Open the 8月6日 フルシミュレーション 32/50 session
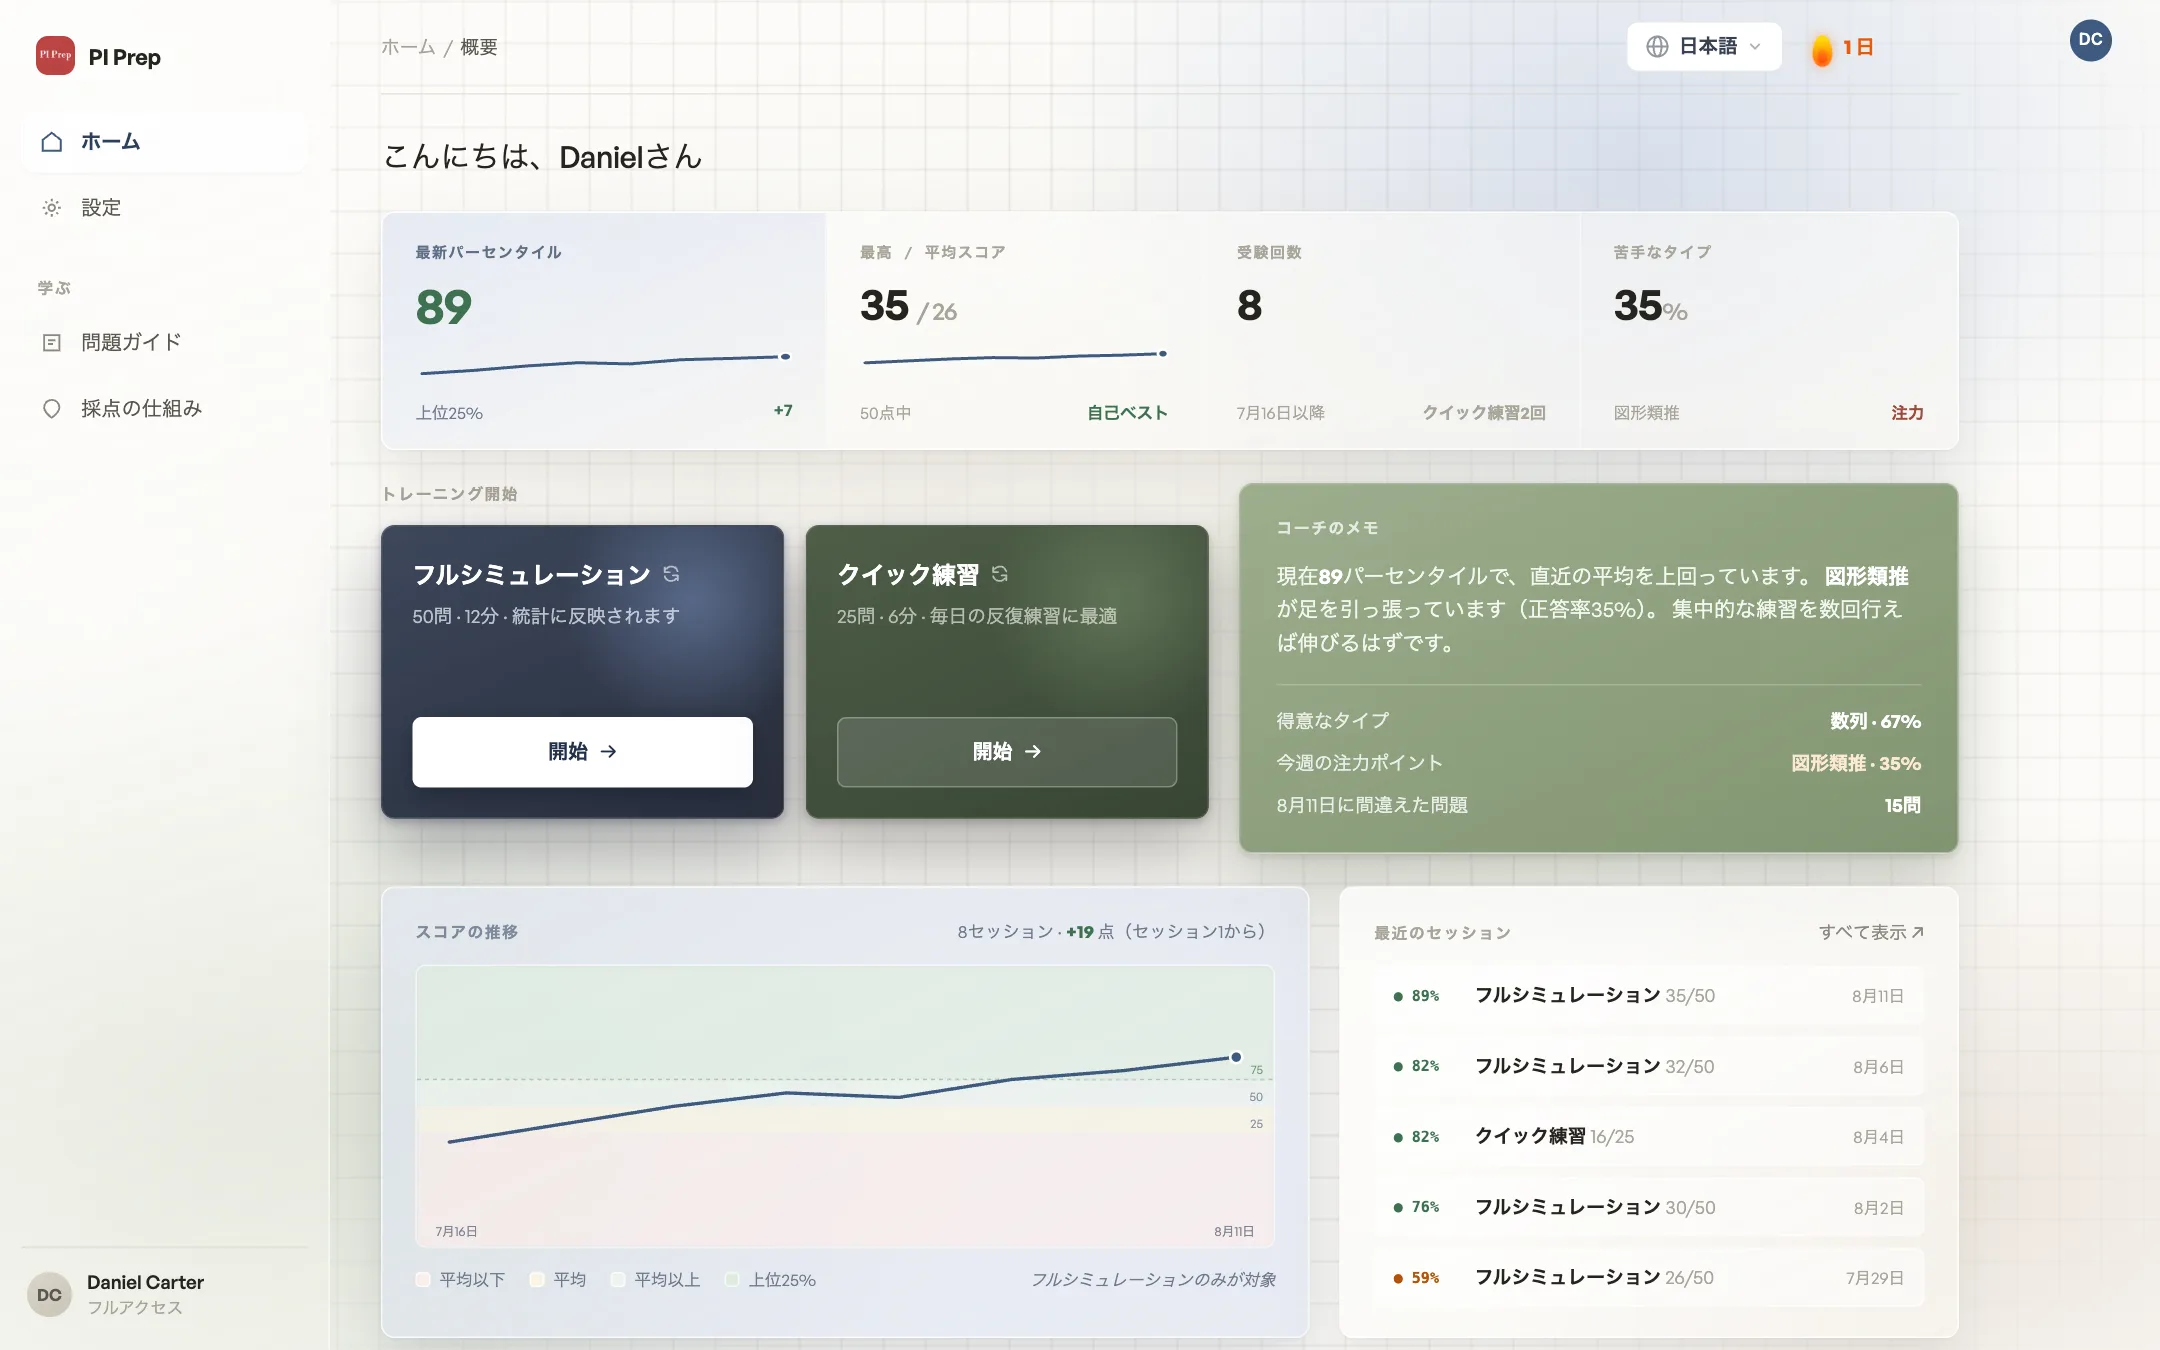Screen dimensions: 2160x1350 [x=1648, y=1067]
